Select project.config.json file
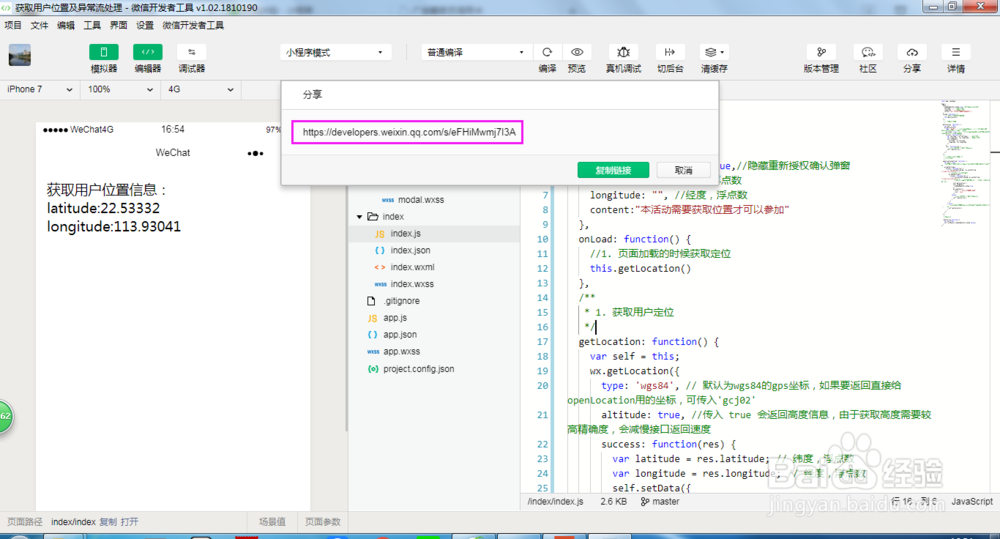 coord(418,369)
